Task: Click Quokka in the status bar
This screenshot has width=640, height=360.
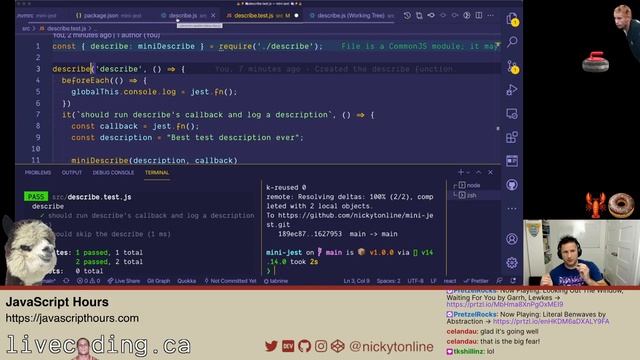Action: (x=187, y=281)
